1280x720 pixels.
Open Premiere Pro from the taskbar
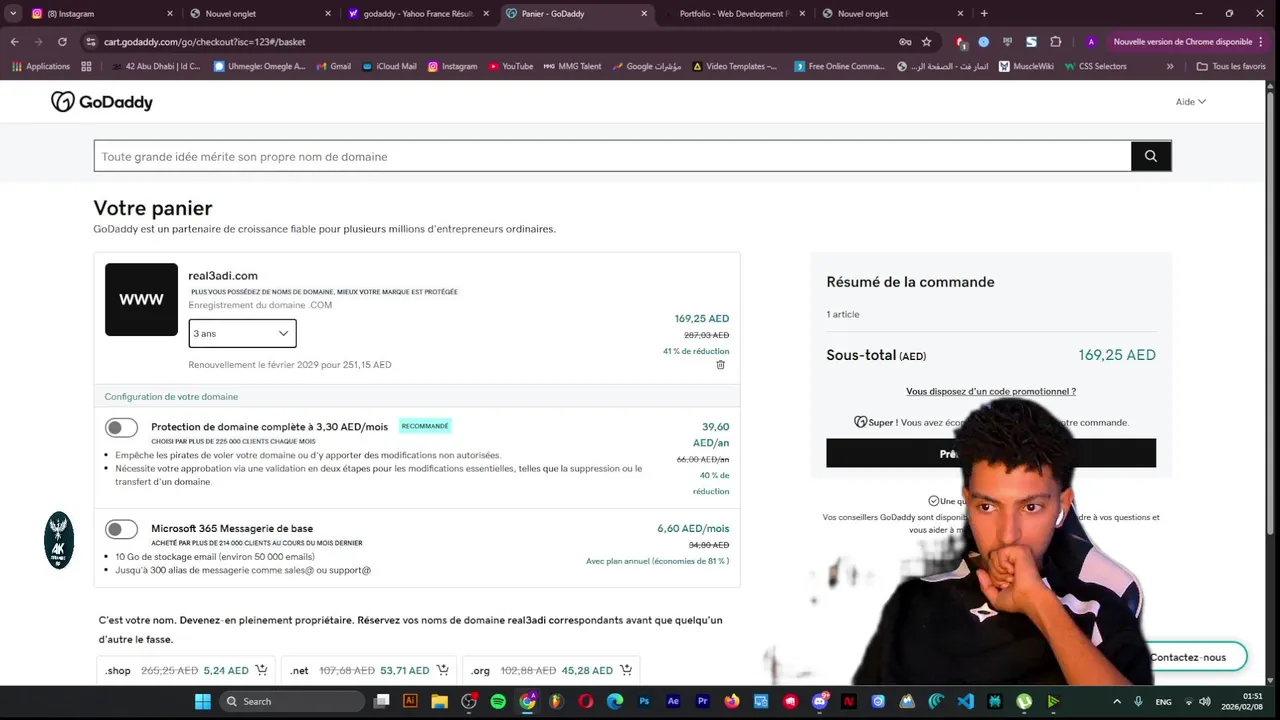(x=702, y=702)
